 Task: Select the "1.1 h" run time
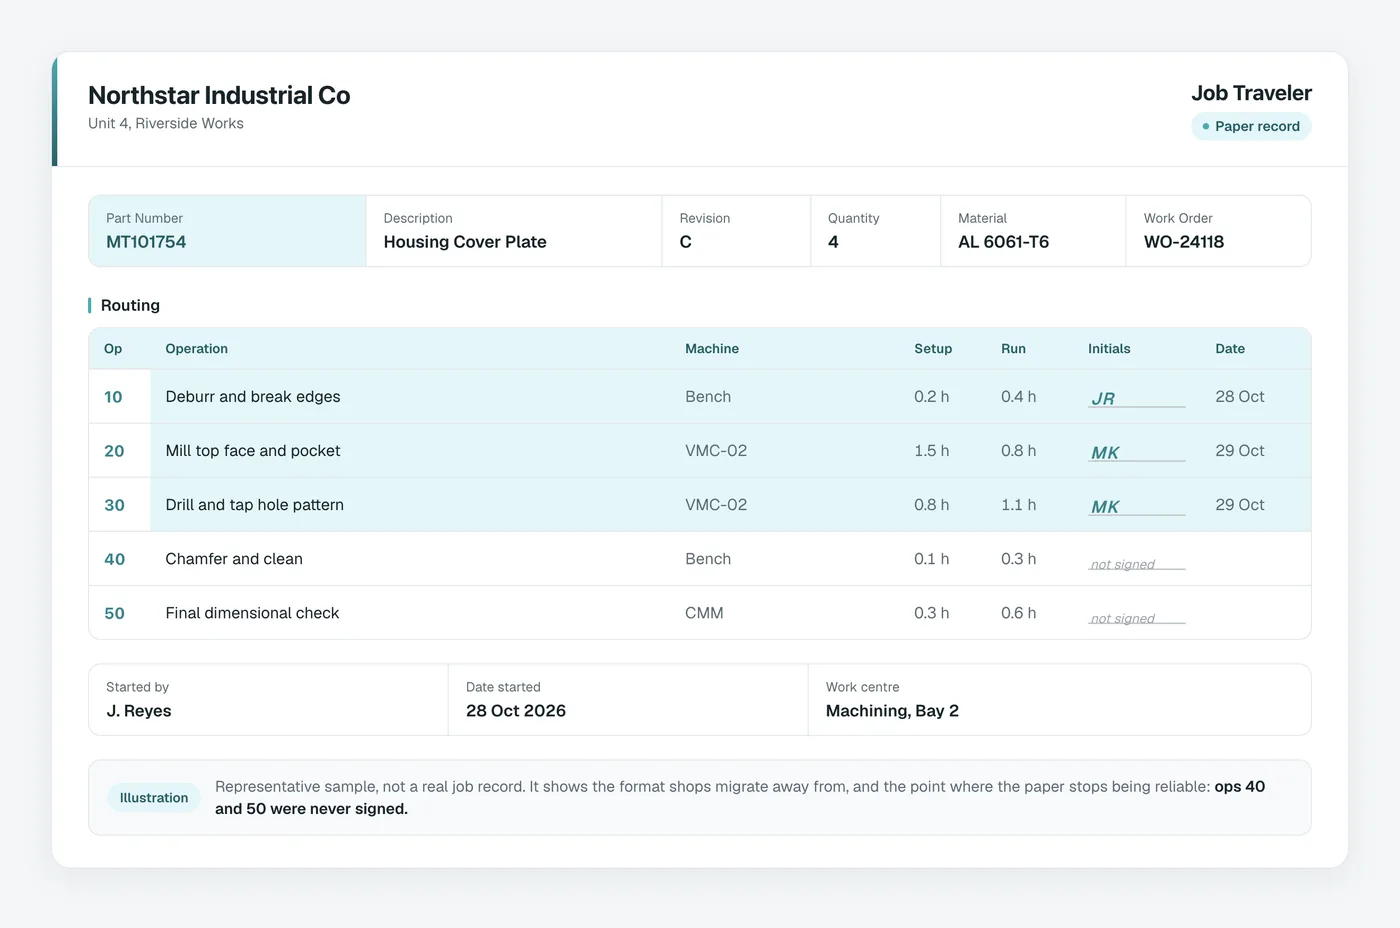click(x=1018, y=505)
